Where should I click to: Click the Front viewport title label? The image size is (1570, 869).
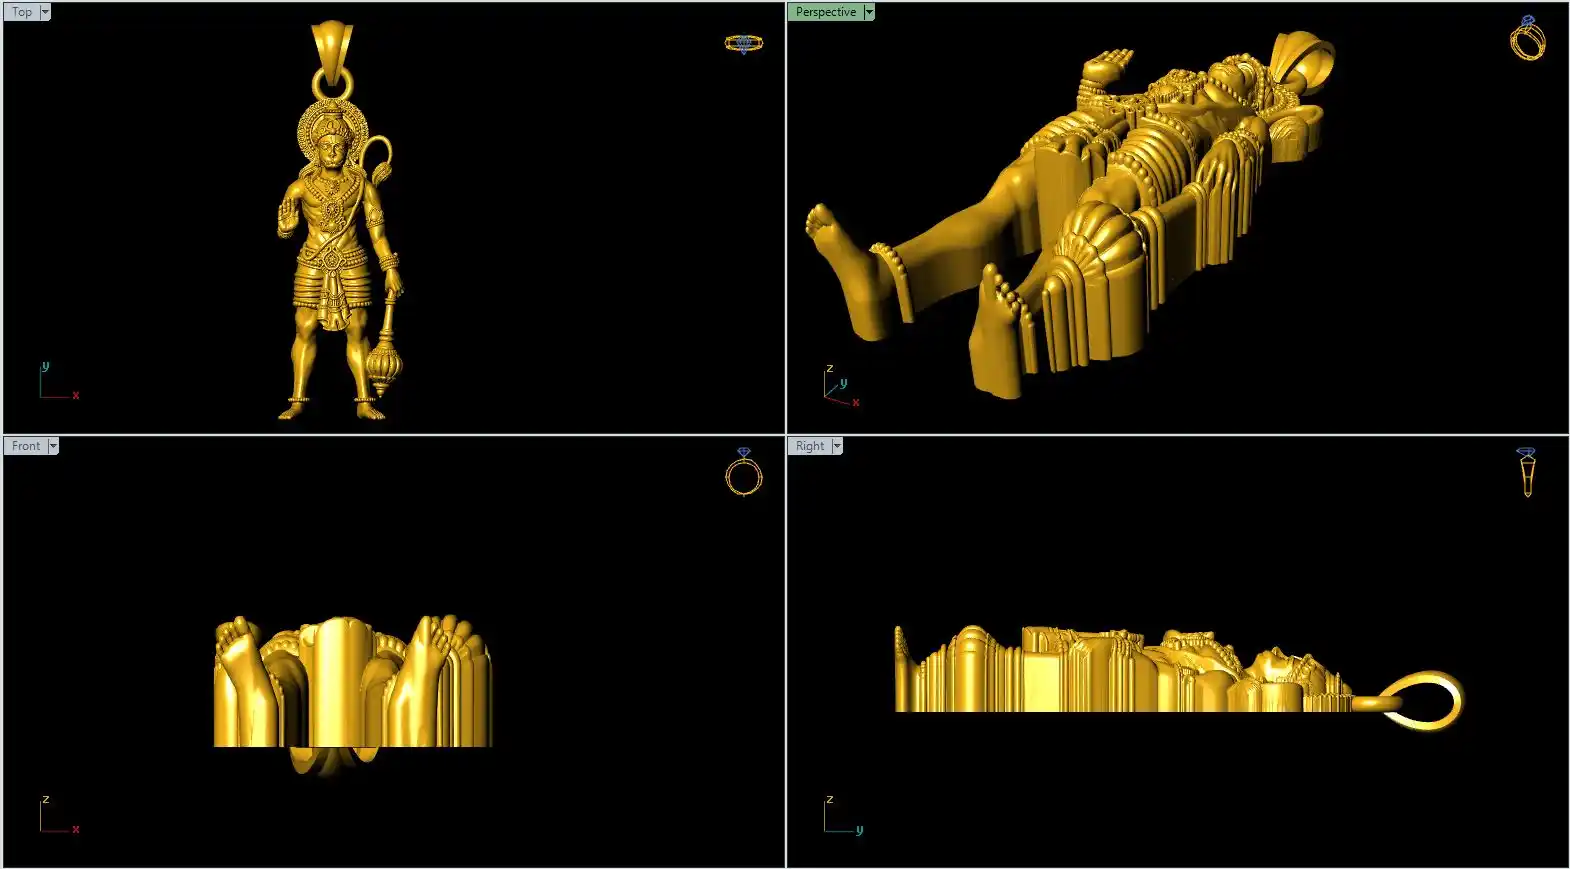(26, 446)
